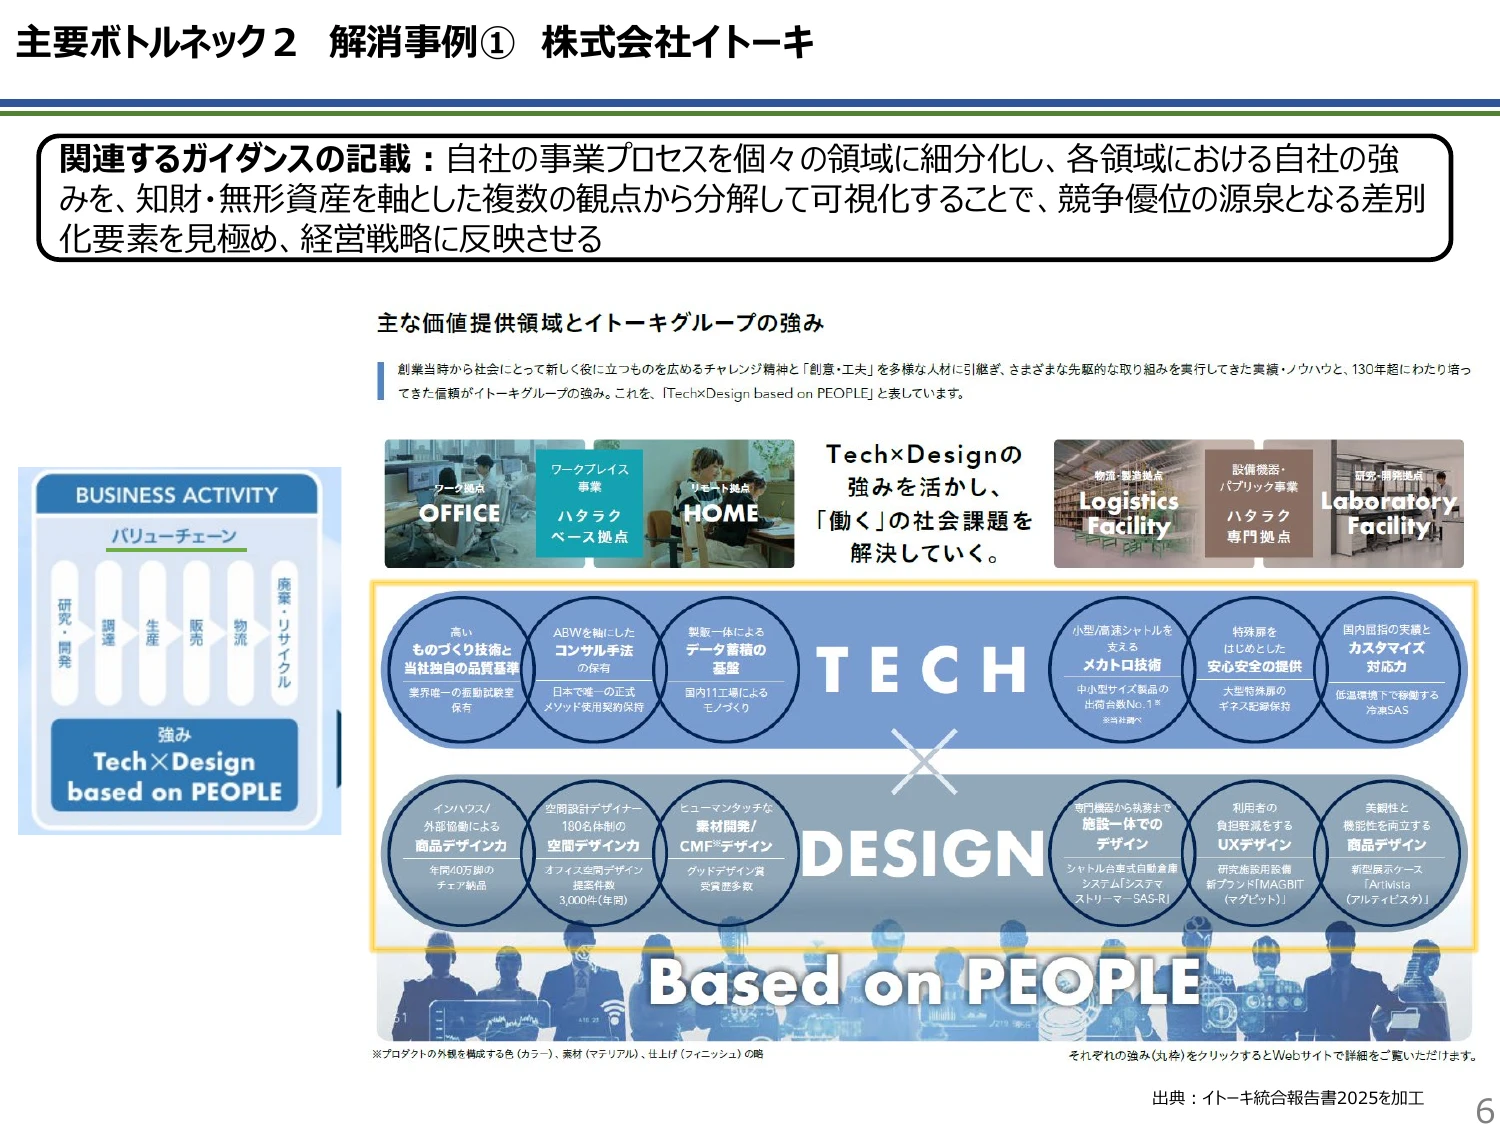Select the 販売 value chain step
Image resolution: width=1500 pixels, height=1125 pixels.
(197, 632)
